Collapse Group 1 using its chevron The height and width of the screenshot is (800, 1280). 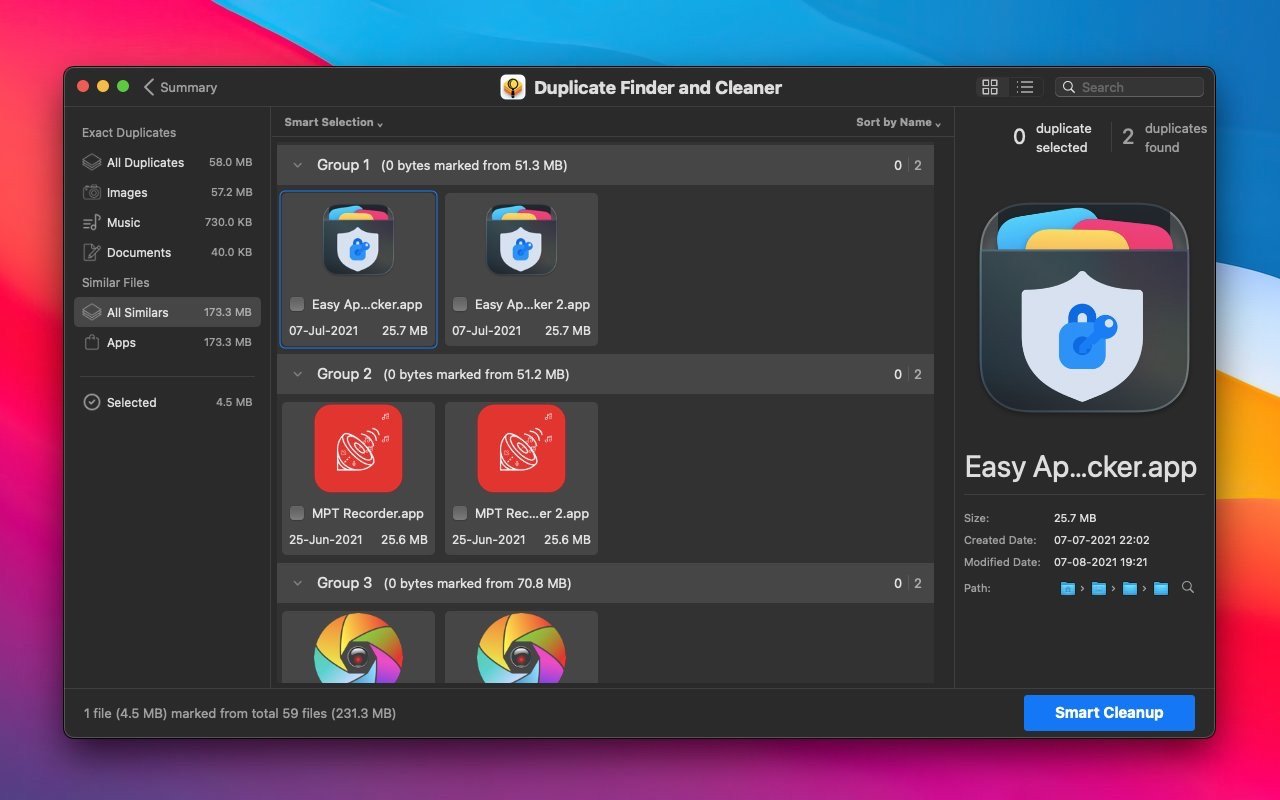(297, 165)
